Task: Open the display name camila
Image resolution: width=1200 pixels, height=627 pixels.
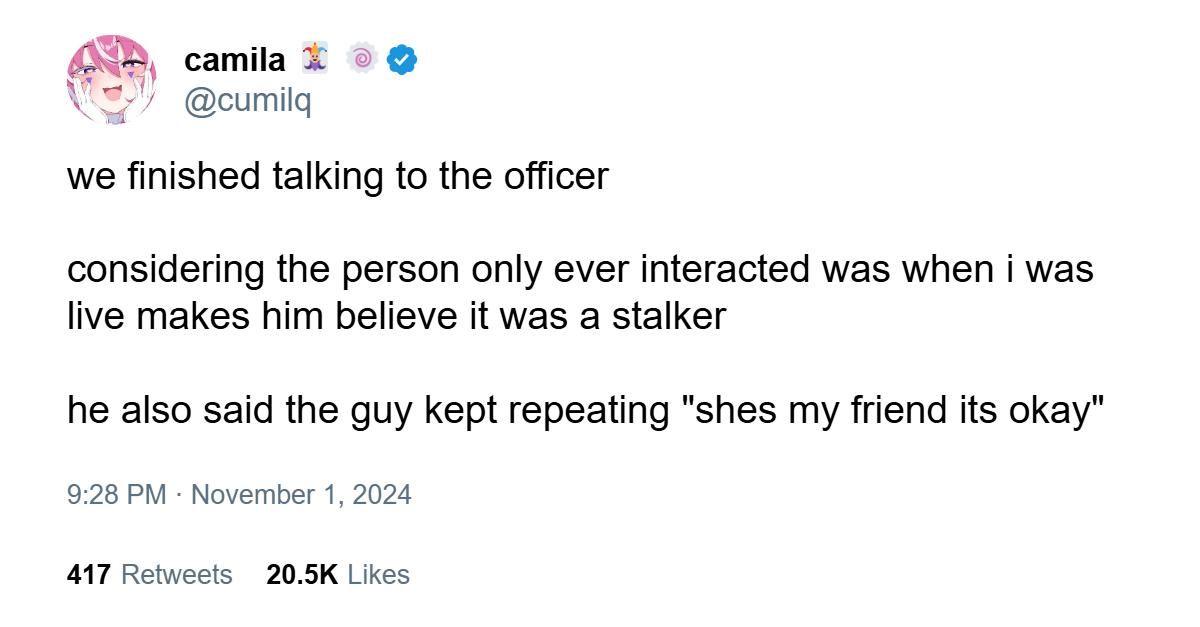Action: point(235,61)
